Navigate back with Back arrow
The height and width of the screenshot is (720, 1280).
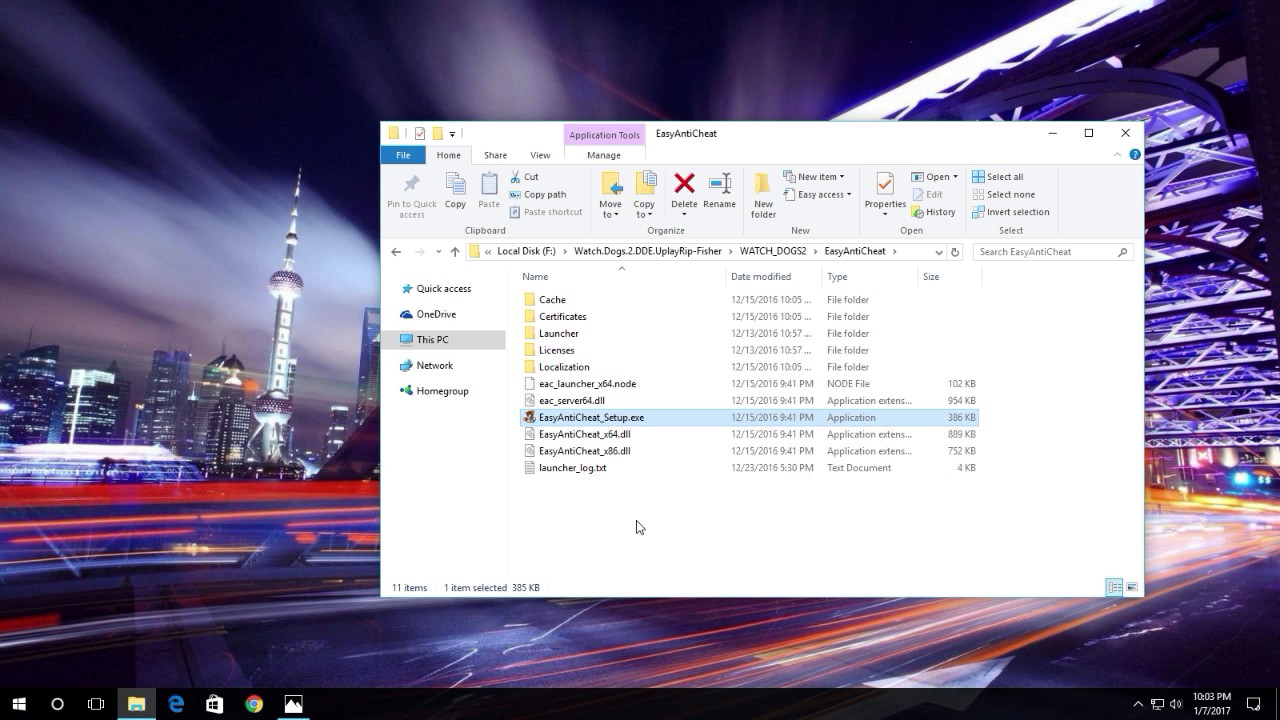(x=396, y=252)
